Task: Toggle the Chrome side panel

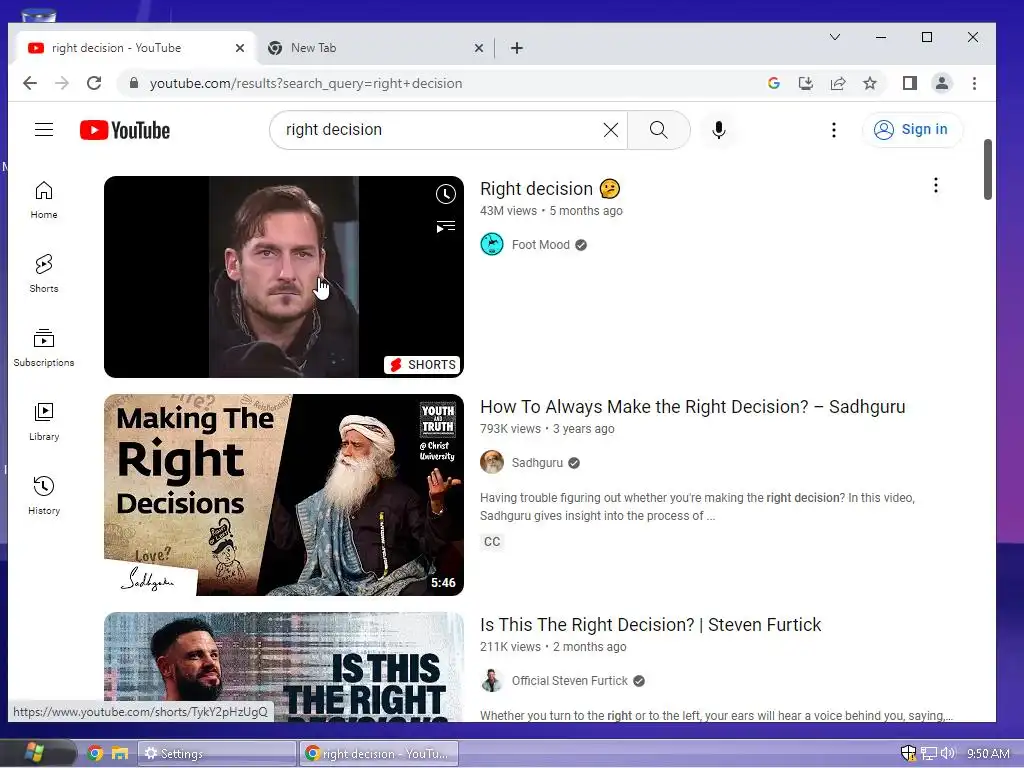Action: click(910, 83)
